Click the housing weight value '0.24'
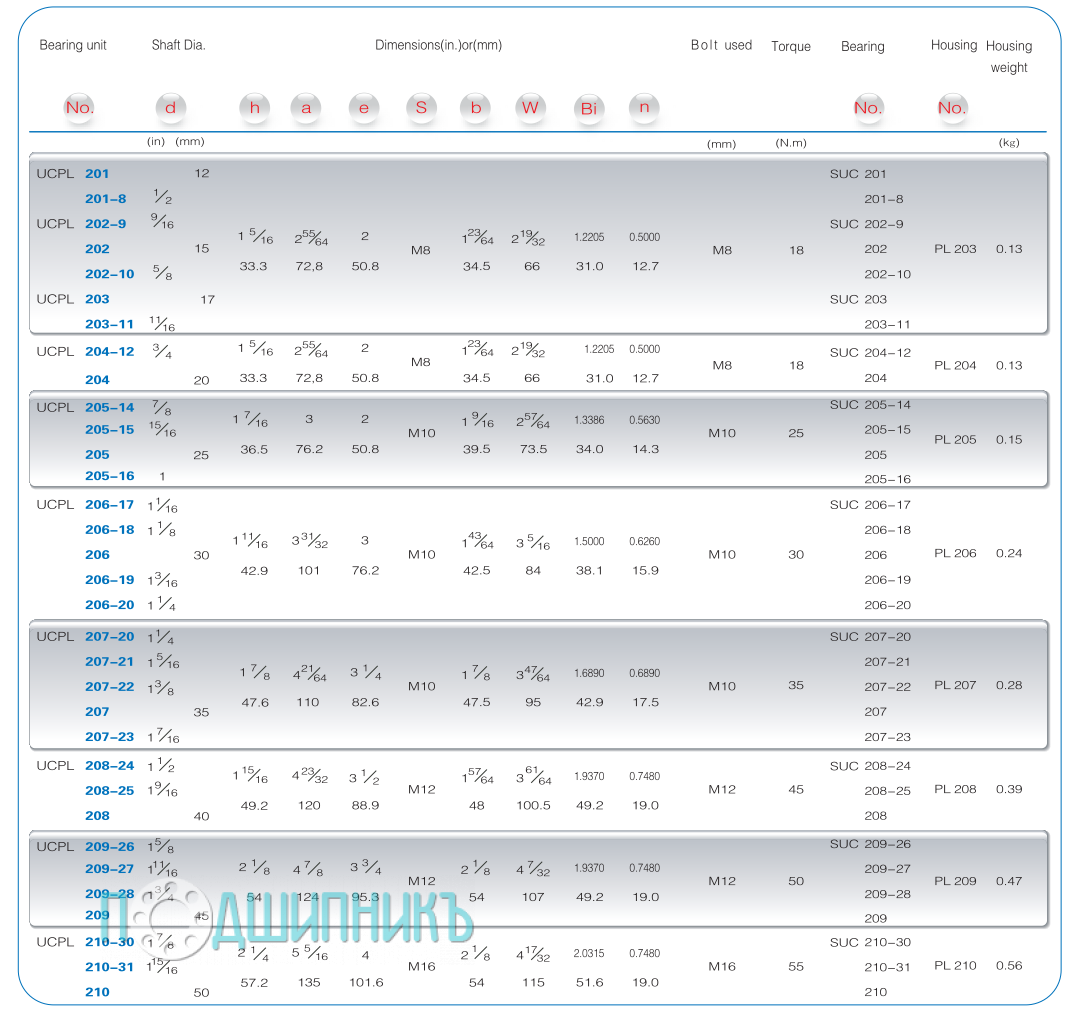This screenshot has width=1072, height=1015. coord(1009,553)
